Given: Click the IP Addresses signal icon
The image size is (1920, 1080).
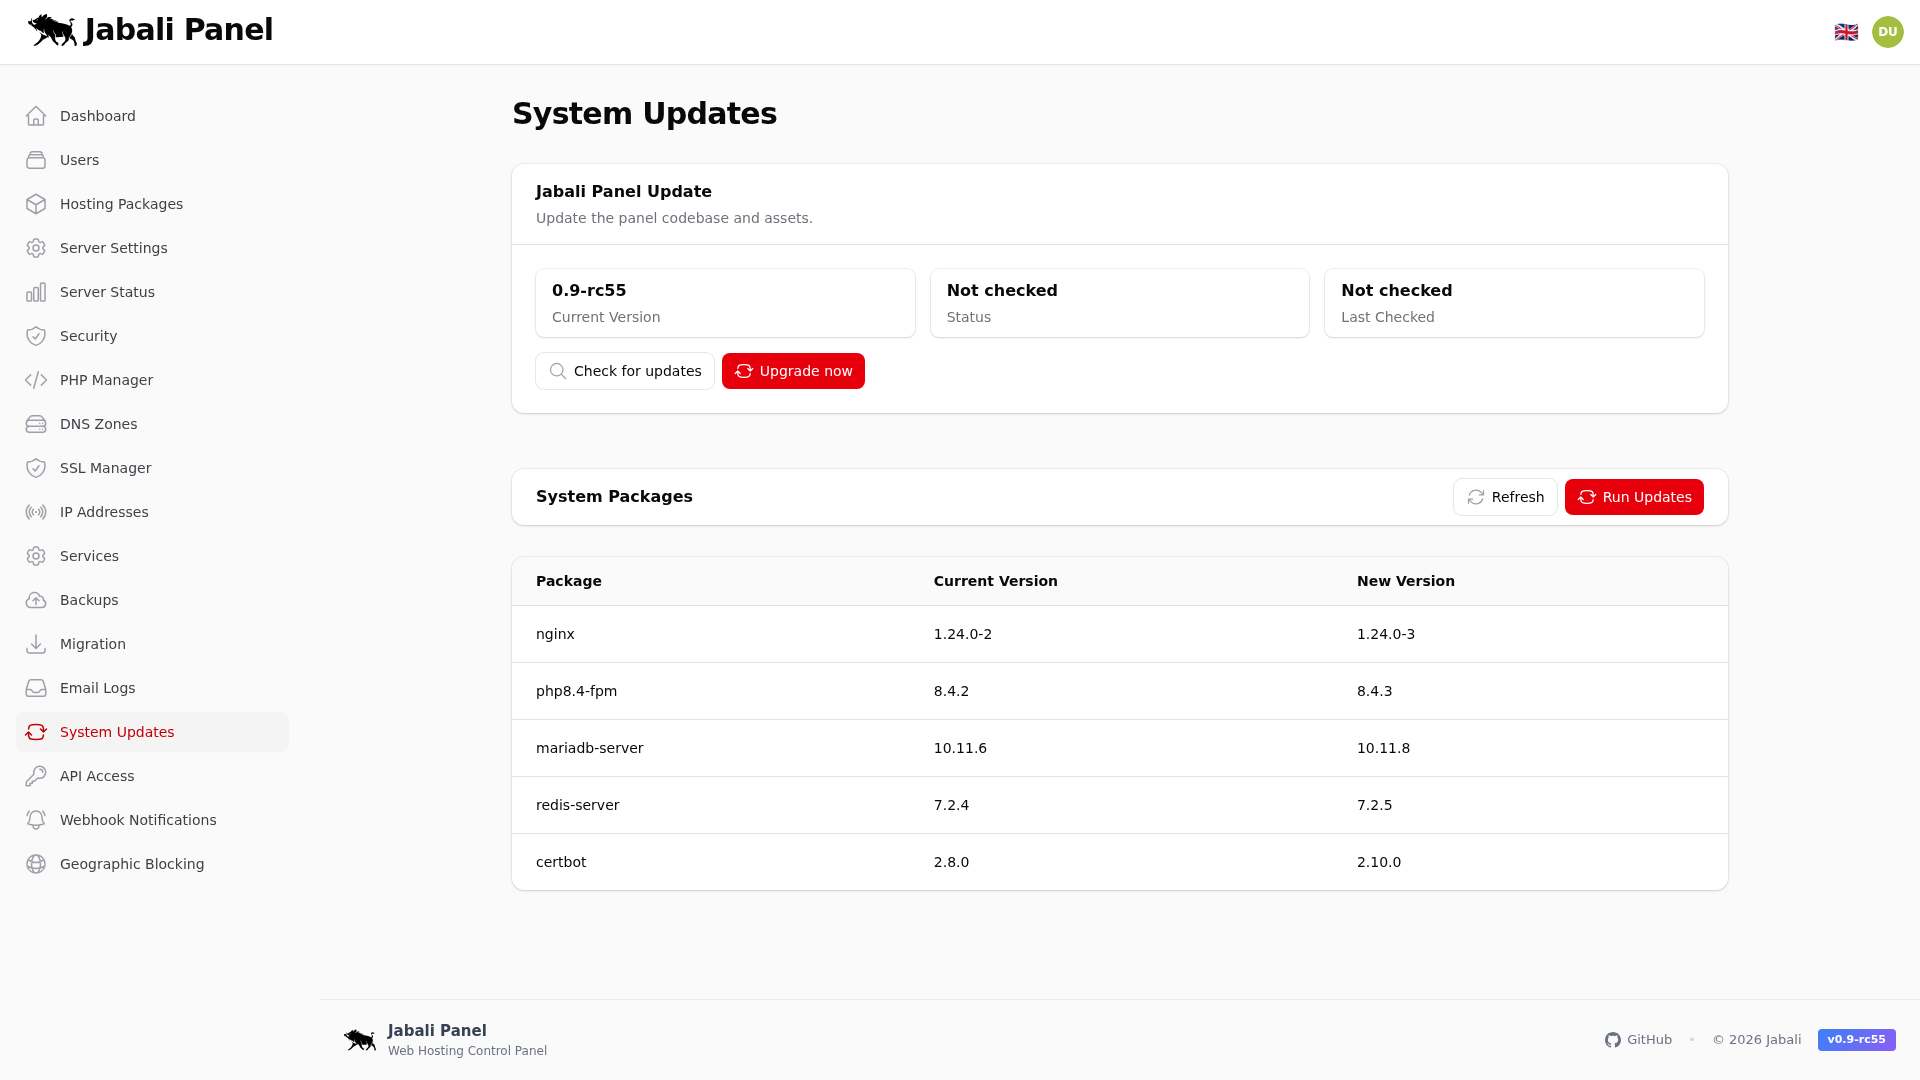Looking at the screenshot, I should 36,512.
